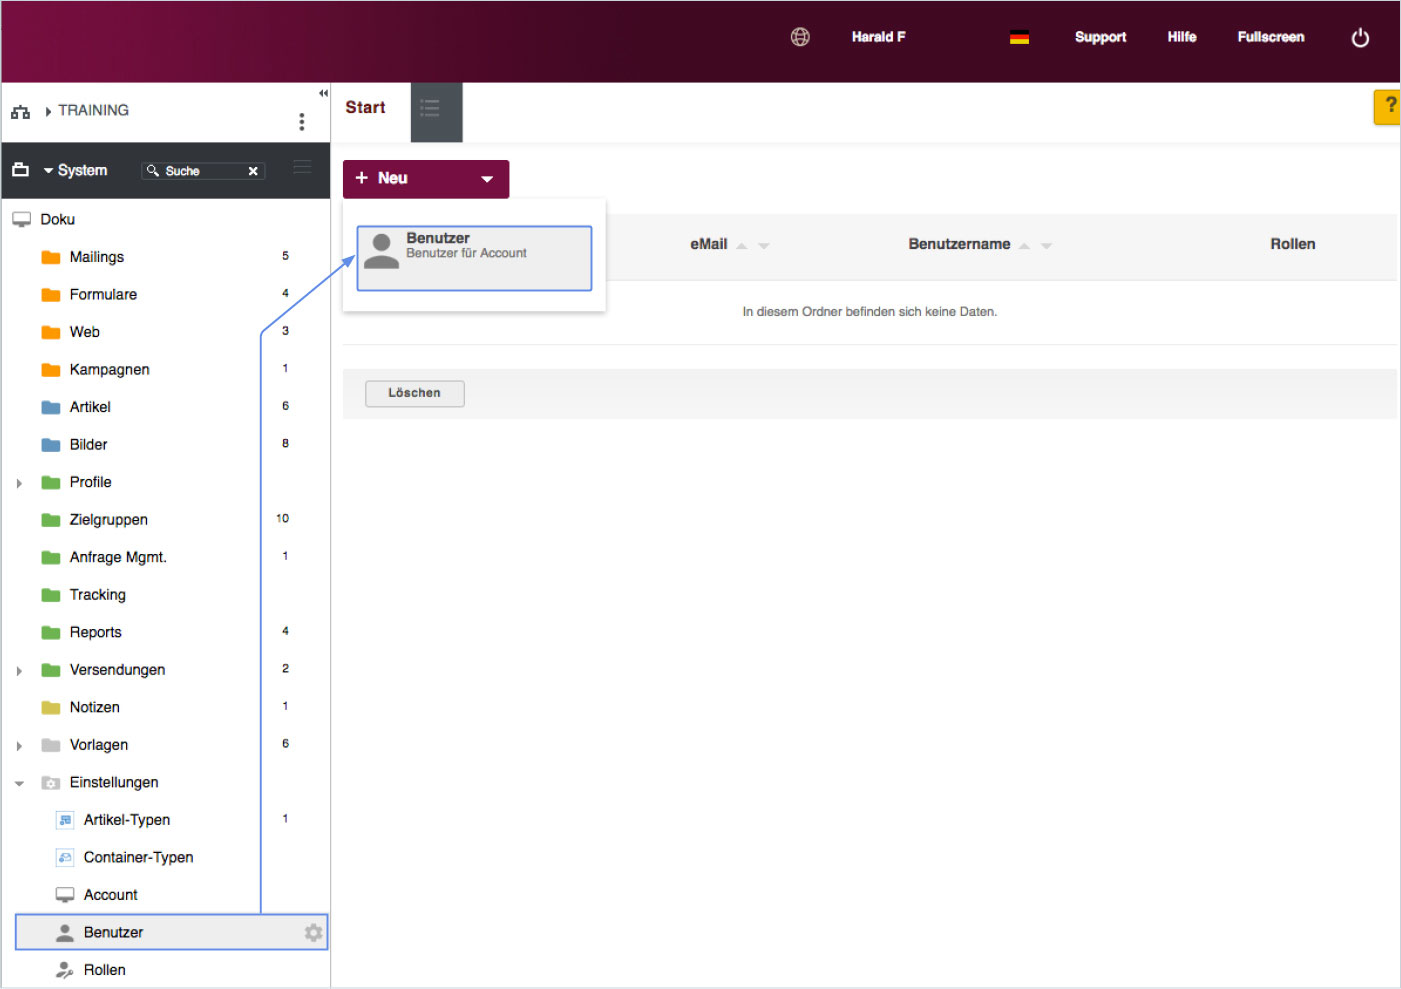
Task: Switch to the Start tab
Action: coord(365,108)
